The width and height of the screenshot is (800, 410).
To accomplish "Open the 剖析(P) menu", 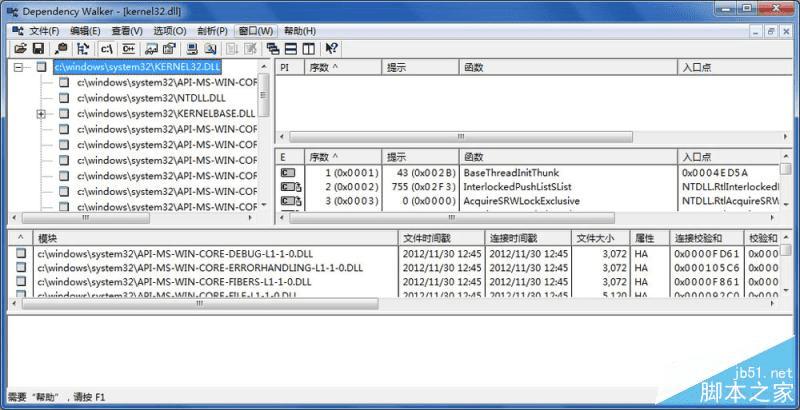I will point(212,31).
